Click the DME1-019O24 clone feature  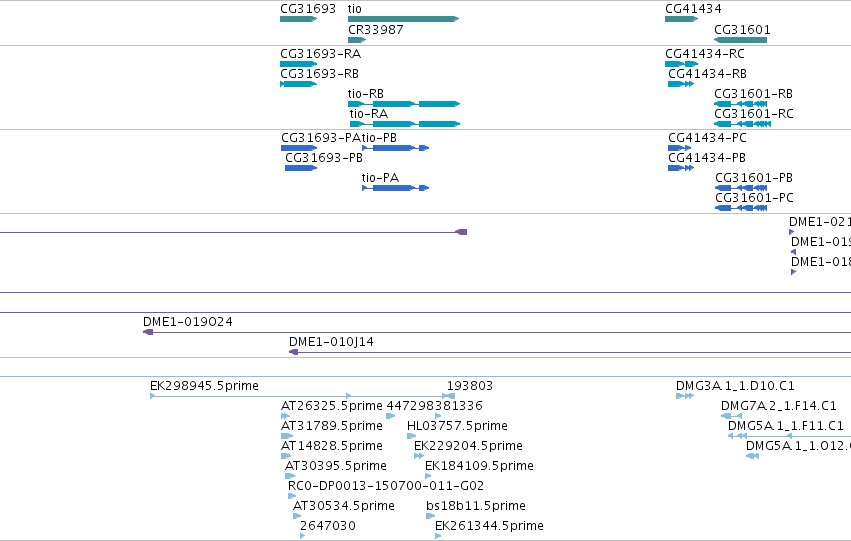(x=497, y=332)
